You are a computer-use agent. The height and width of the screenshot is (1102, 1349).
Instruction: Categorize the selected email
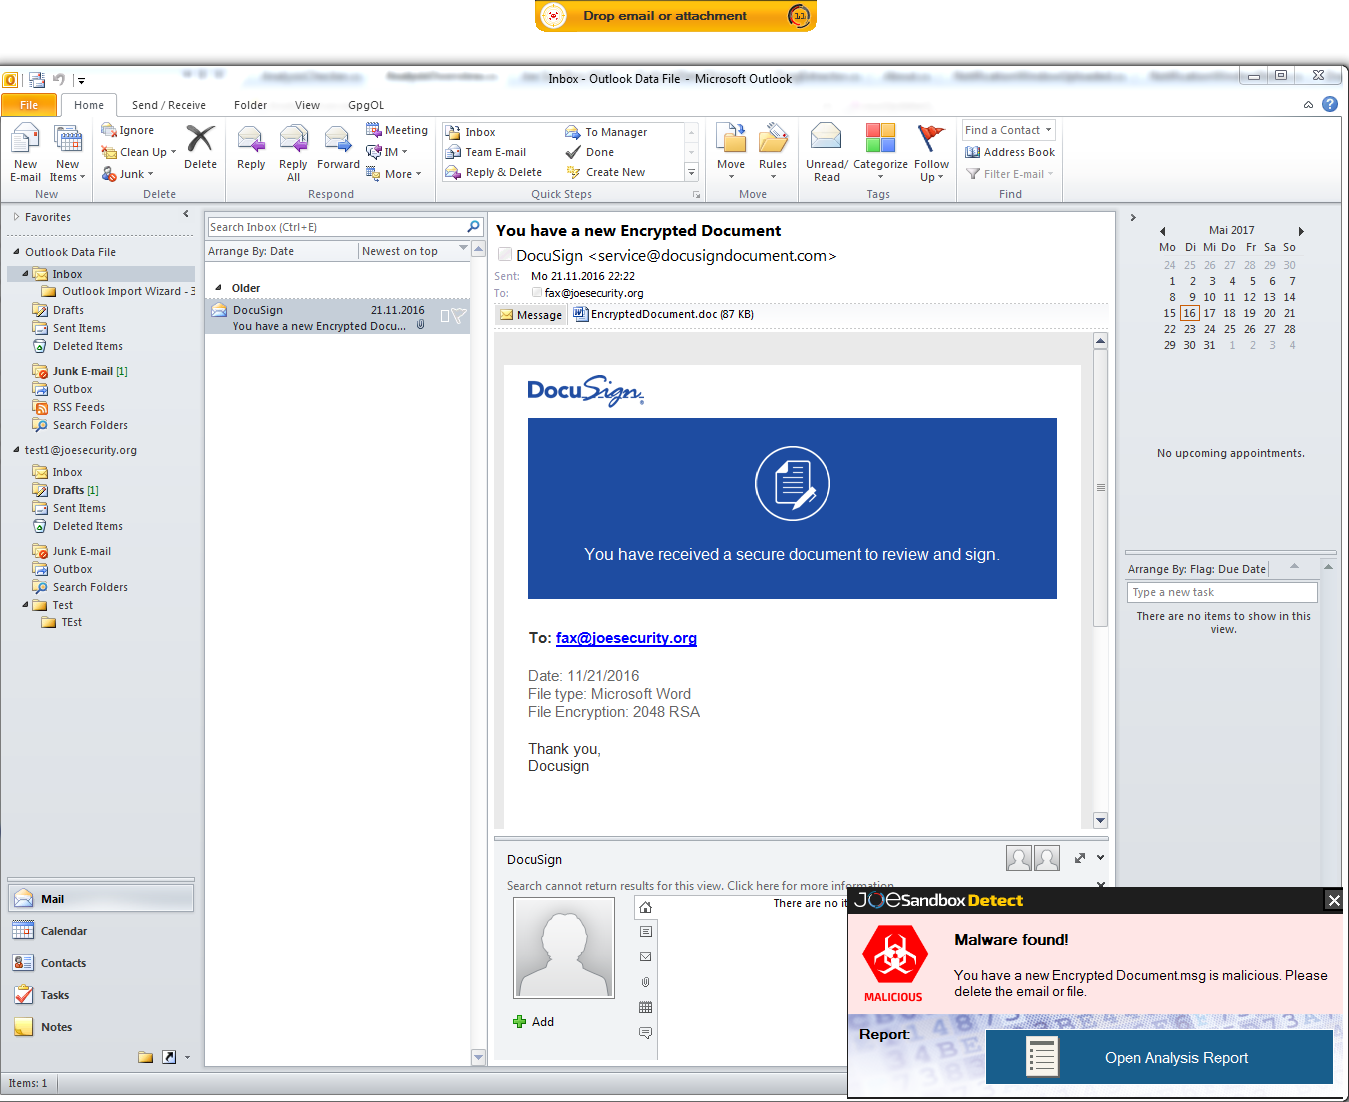pos(880,152)
